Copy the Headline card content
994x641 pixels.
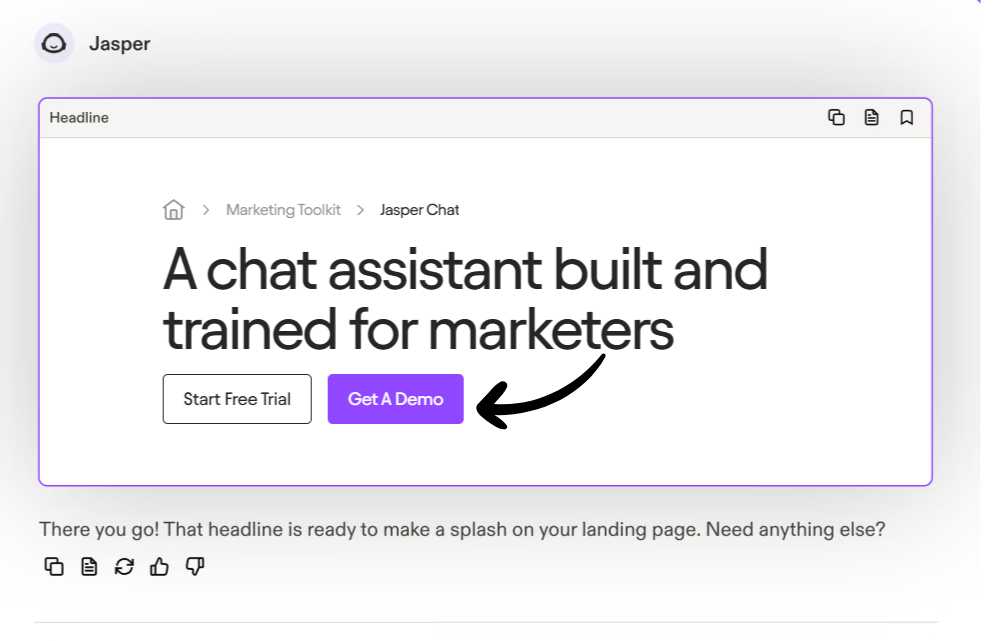(x=836, y=117)
